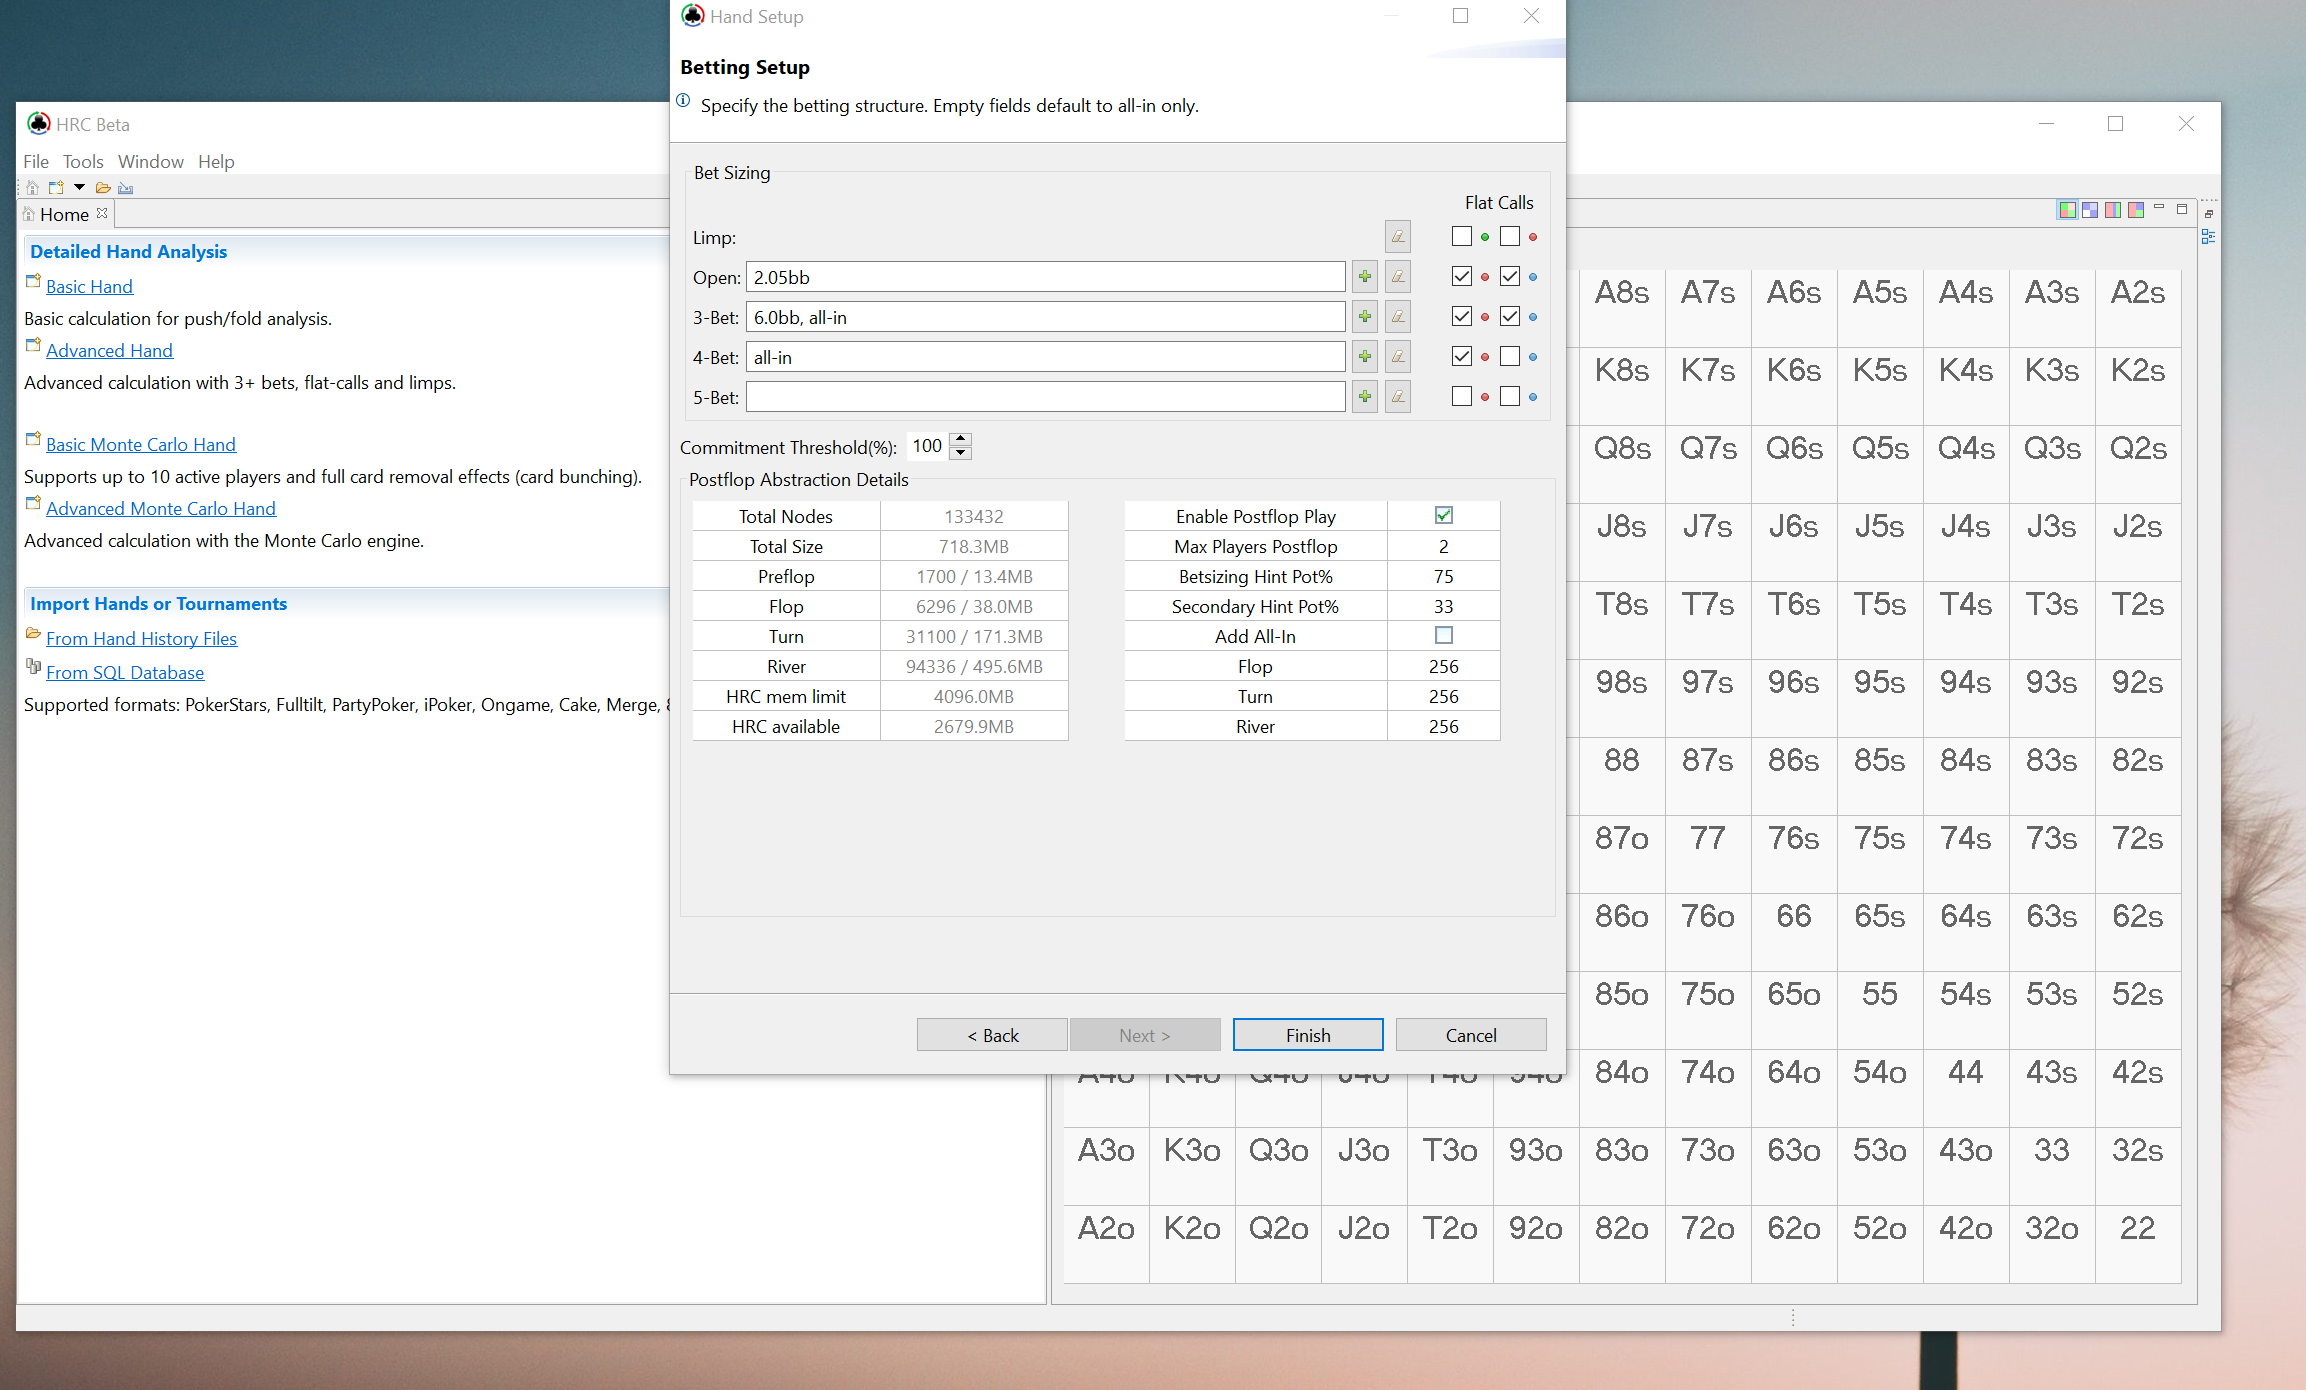Open dropdown arrow next to new hand icon
Viewport: 2306px width, 1390px height.
tap(79, 188)
